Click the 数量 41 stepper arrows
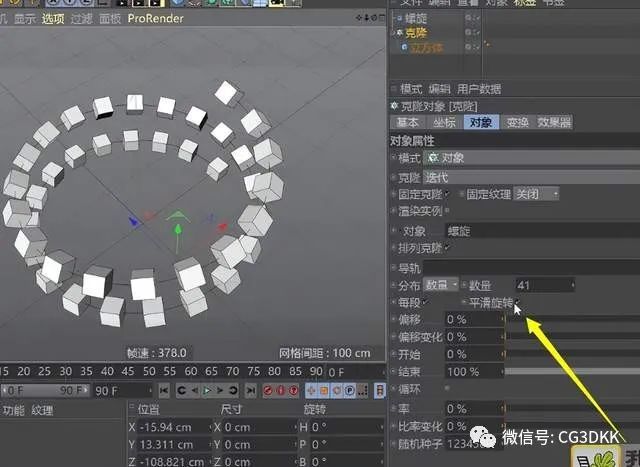Image resolution: width=640 pixels, height=467 pixels. (572, 285)
